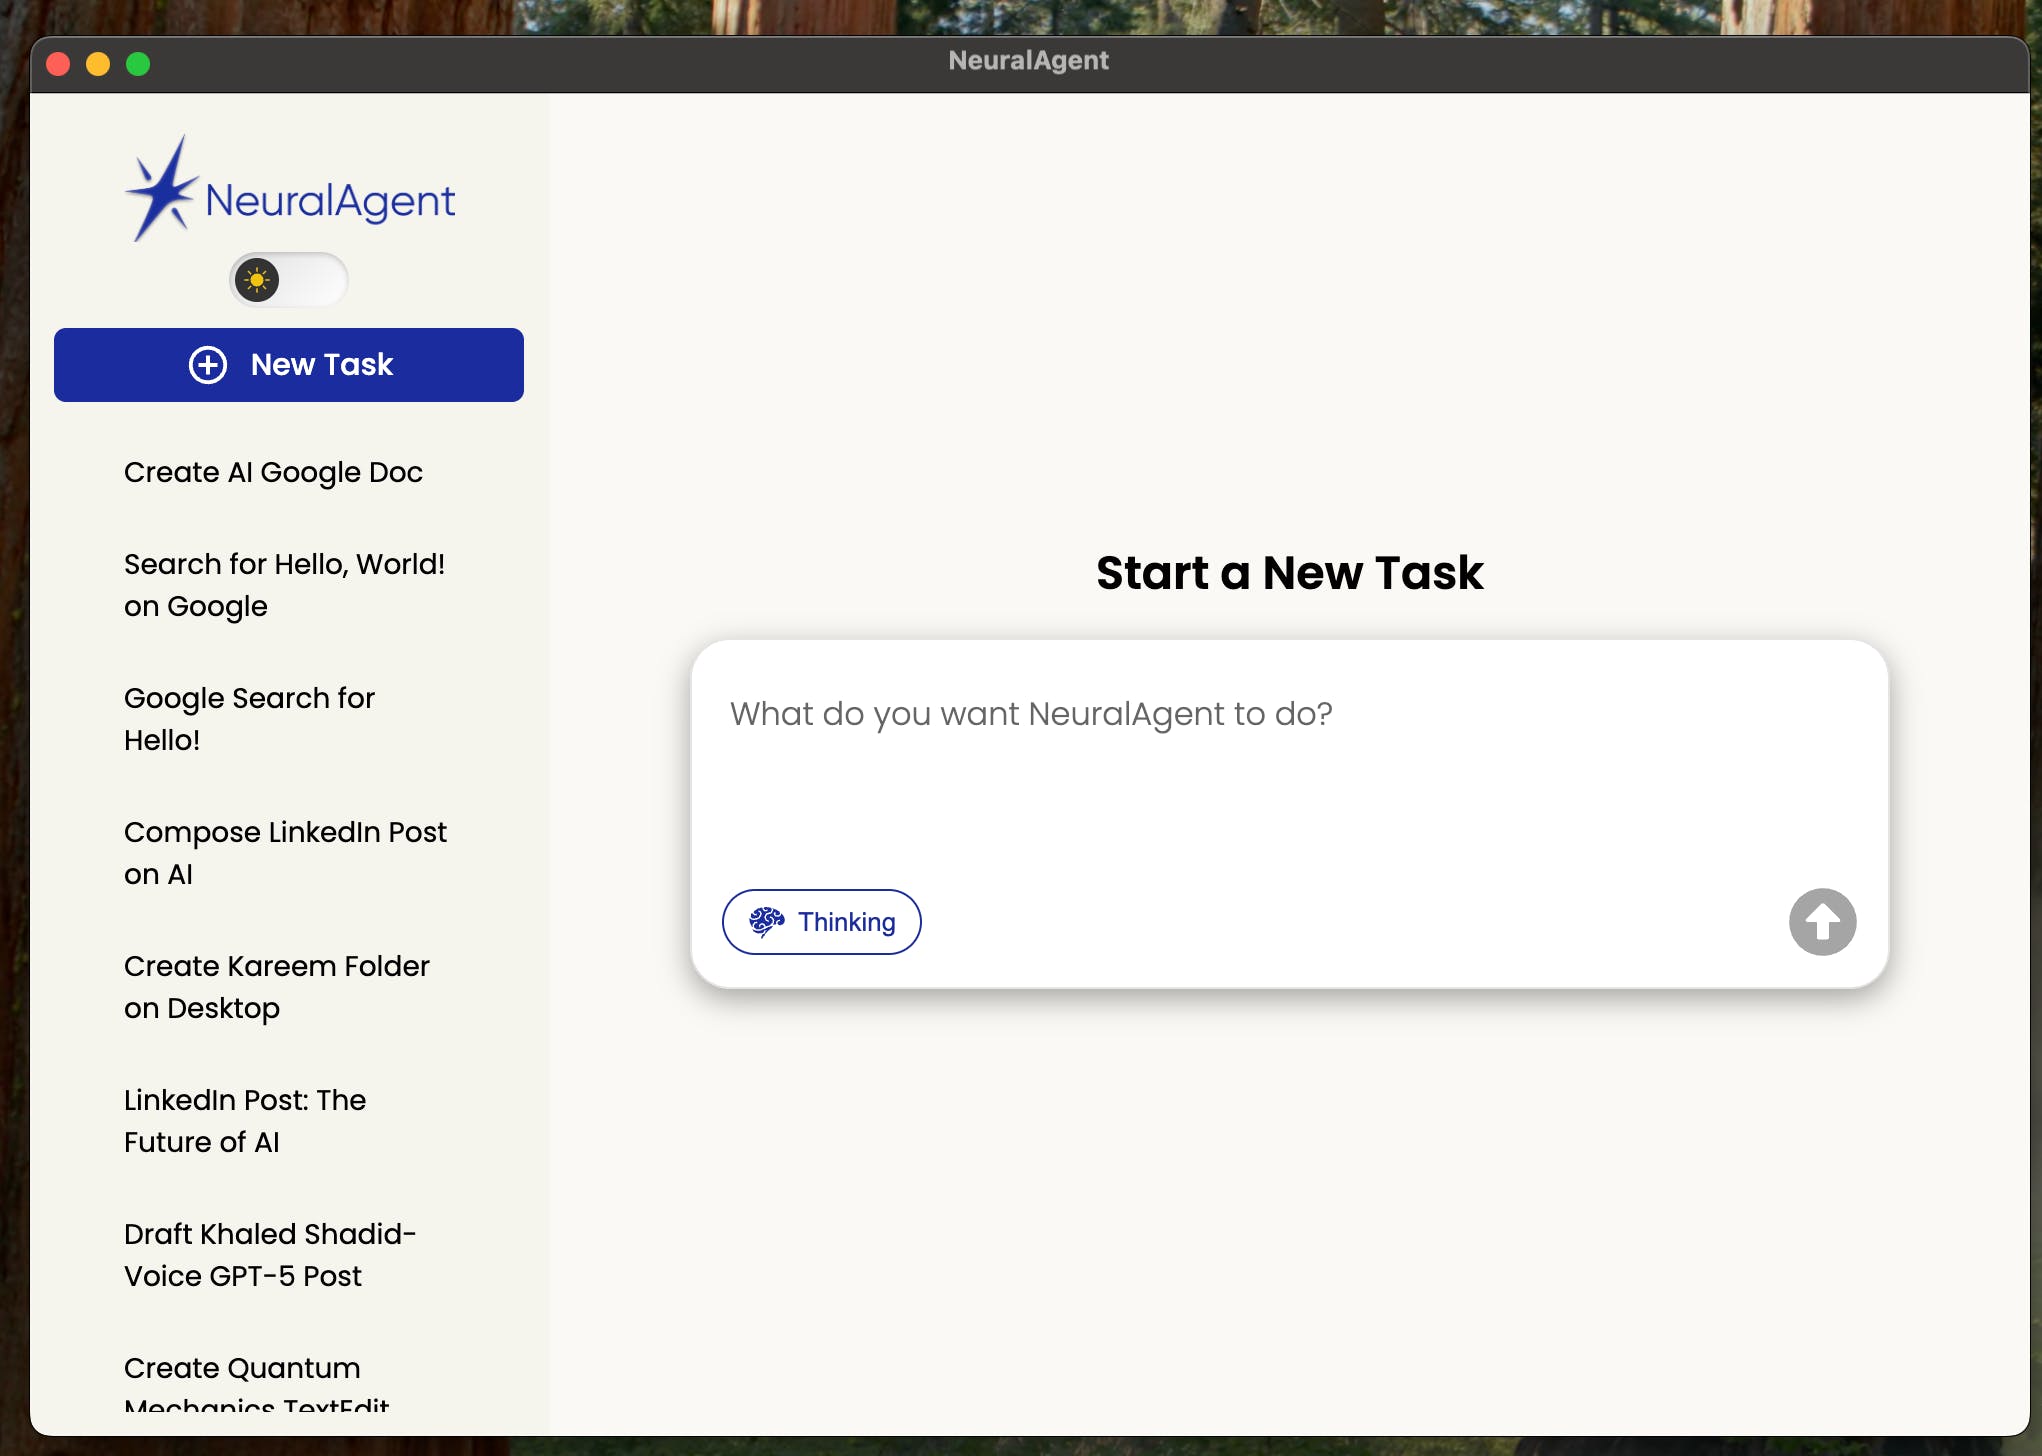Toggle Thinking mode on

[821, 921]
